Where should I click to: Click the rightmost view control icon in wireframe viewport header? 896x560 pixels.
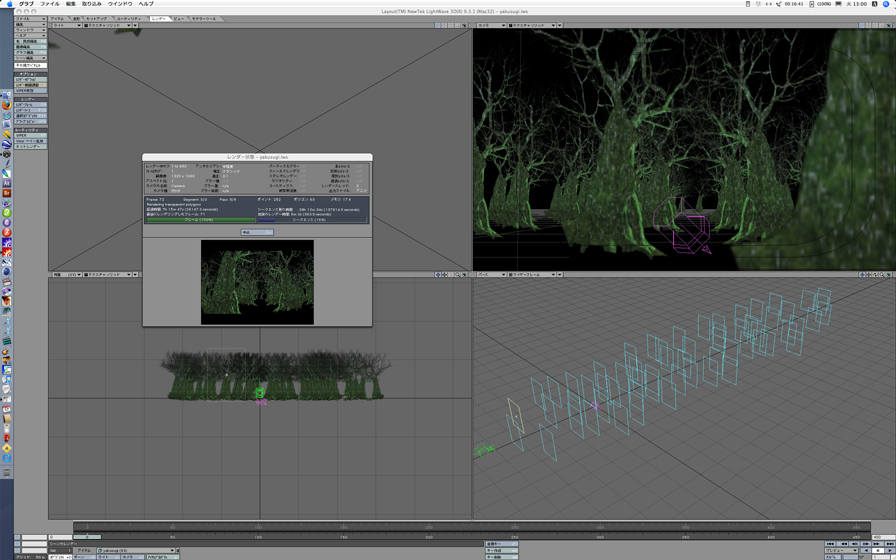pyautogui.click(x=888, y=275)
